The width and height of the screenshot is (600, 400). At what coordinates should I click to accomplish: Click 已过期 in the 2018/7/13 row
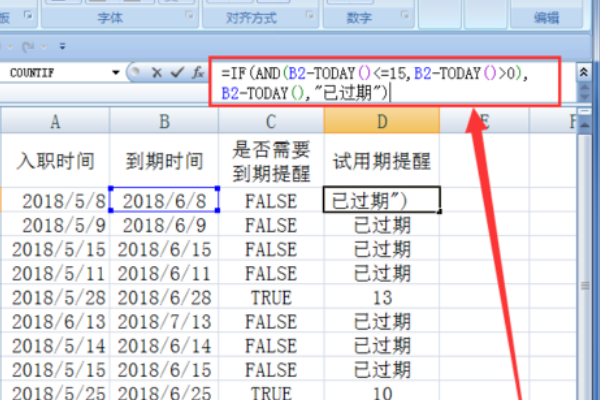pos(382,320)
